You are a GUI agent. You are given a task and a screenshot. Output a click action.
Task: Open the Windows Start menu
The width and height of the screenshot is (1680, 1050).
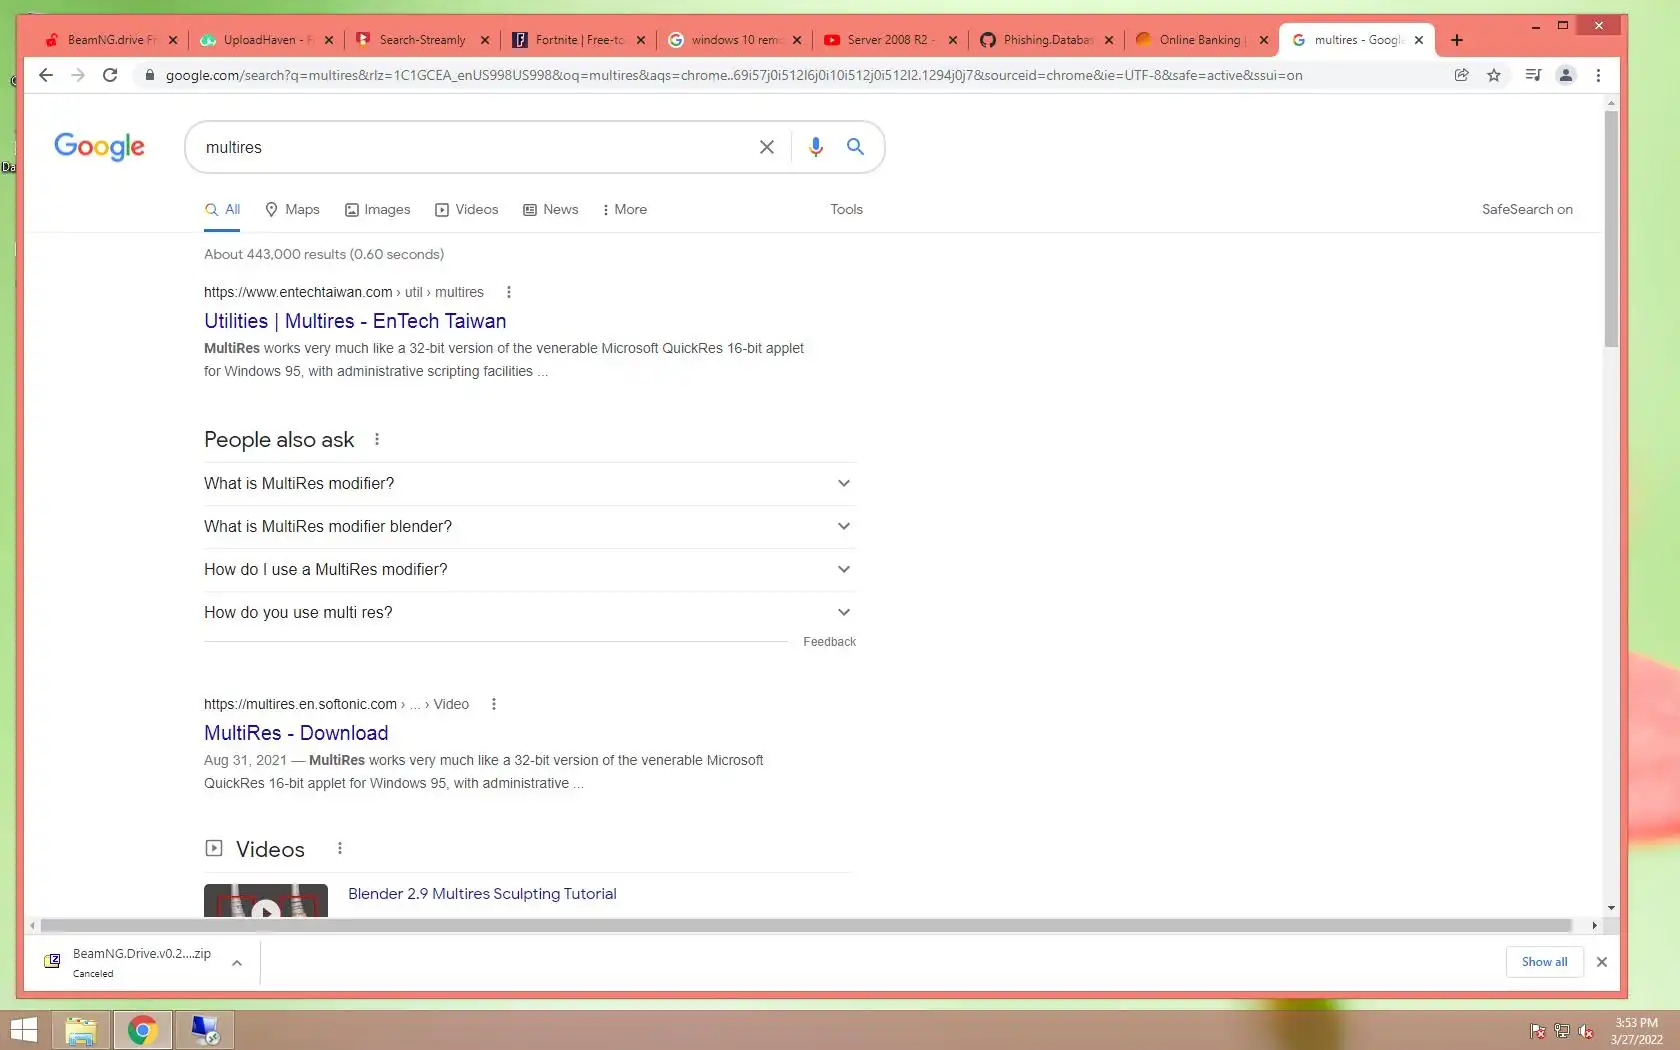[23, 1030]
